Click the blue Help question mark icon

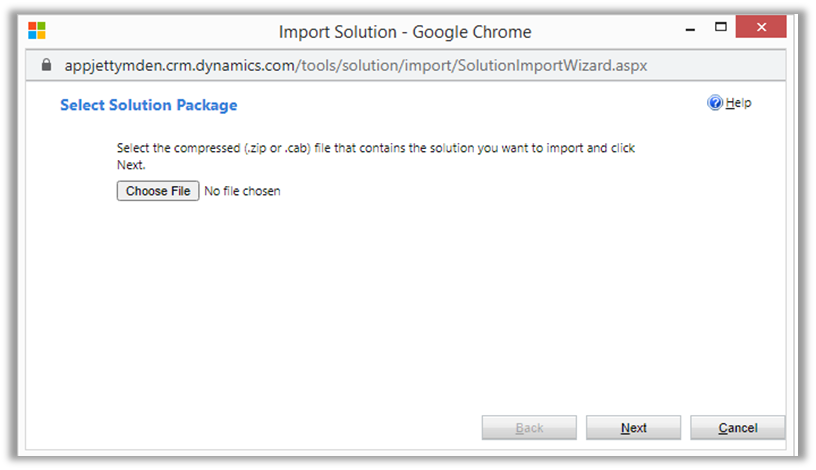click(x=715, y=103)
